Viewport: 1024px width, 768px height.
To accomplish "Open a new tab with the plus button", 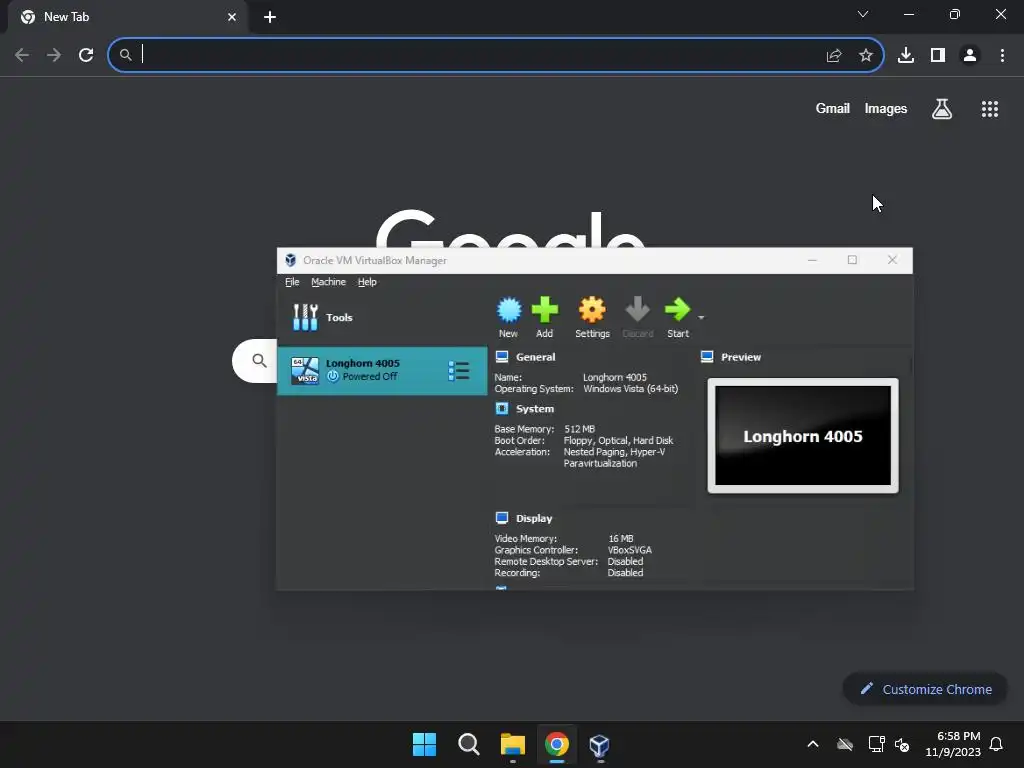I will 270,17.
